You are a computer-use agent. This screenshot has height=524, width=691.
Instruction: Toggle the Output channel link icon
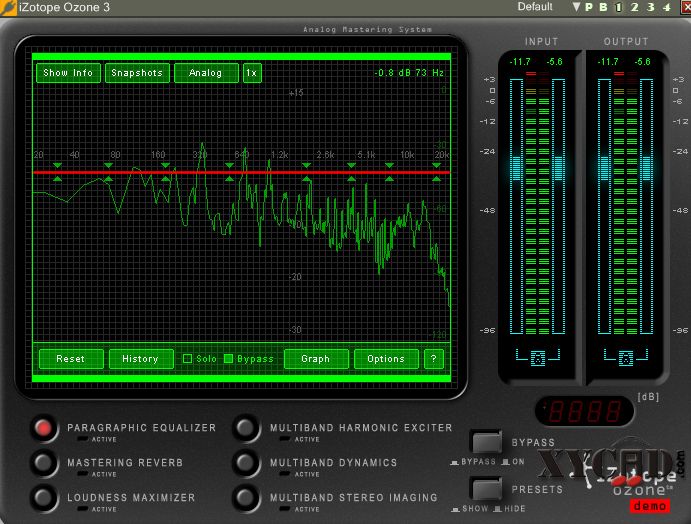(626, 358)
